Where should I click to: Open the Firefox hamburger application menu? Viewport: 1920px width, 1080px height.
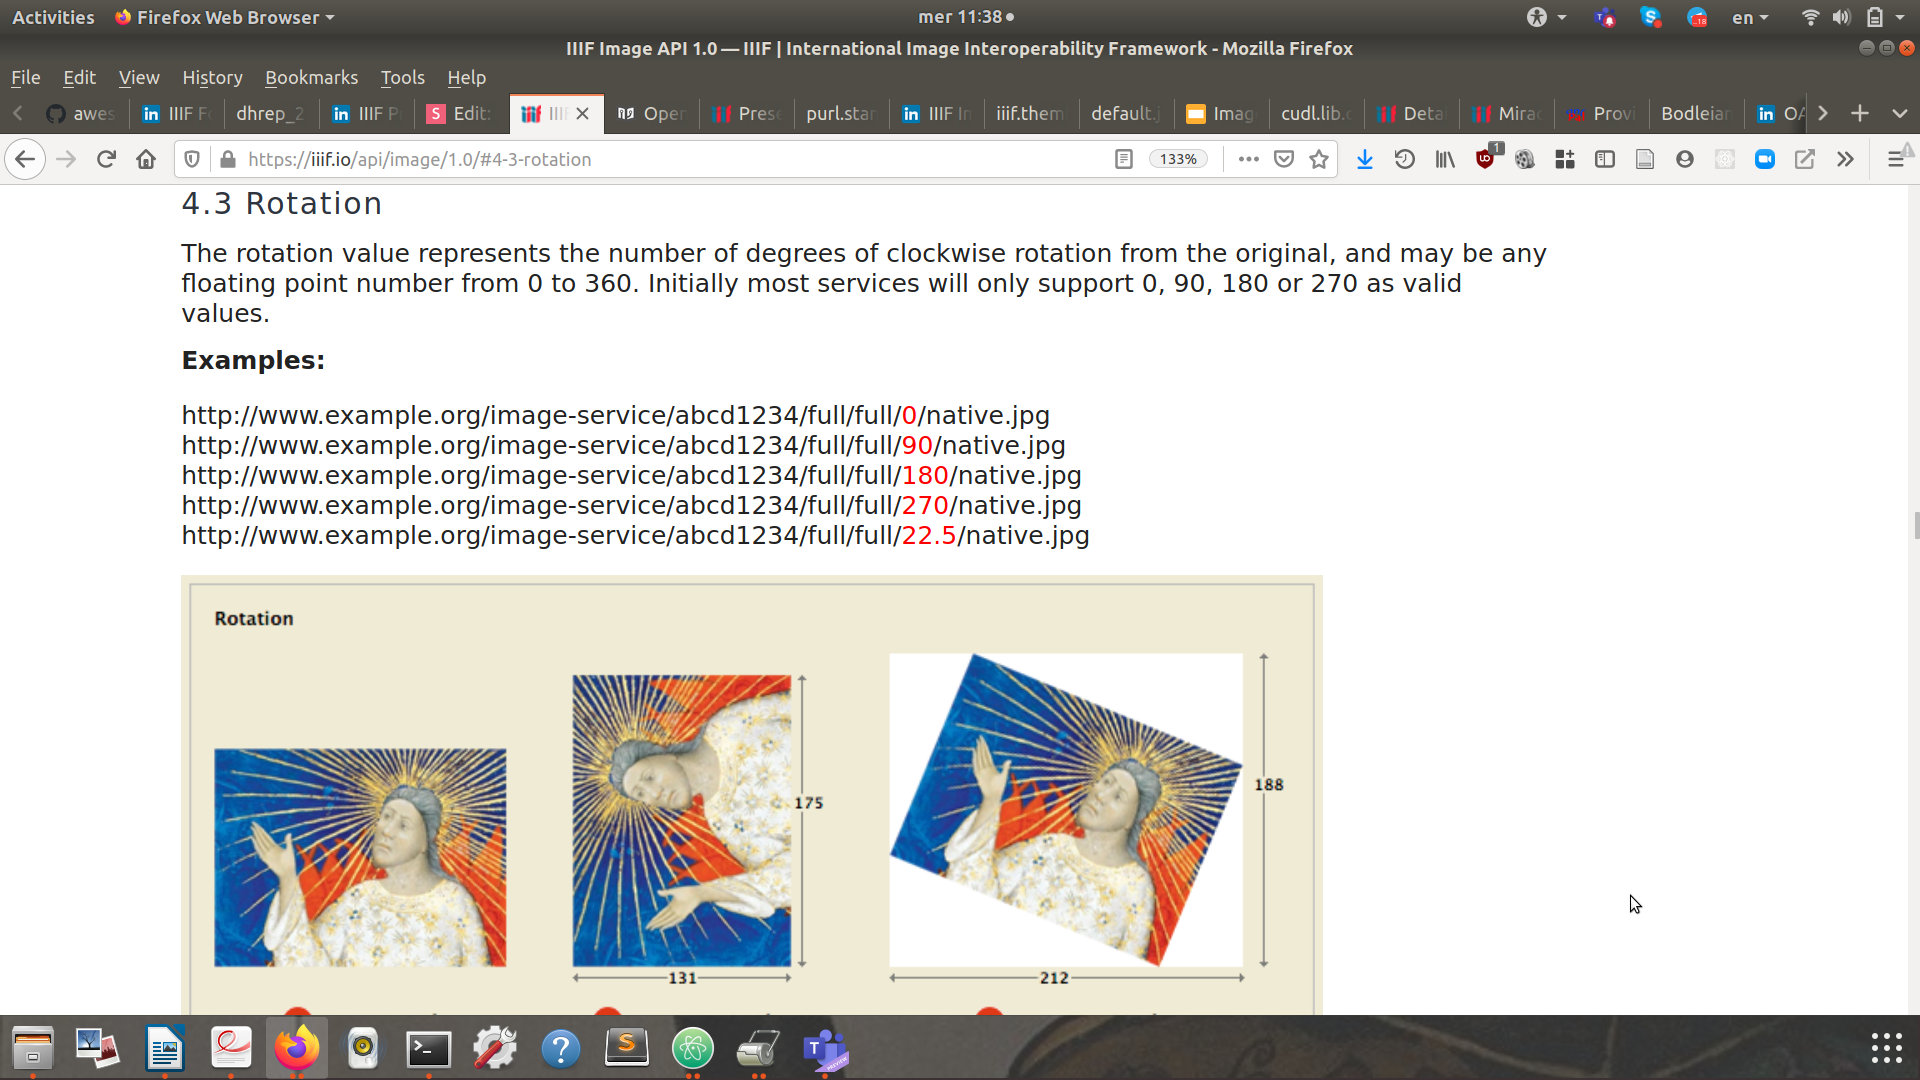click(x=1897, y=159)
